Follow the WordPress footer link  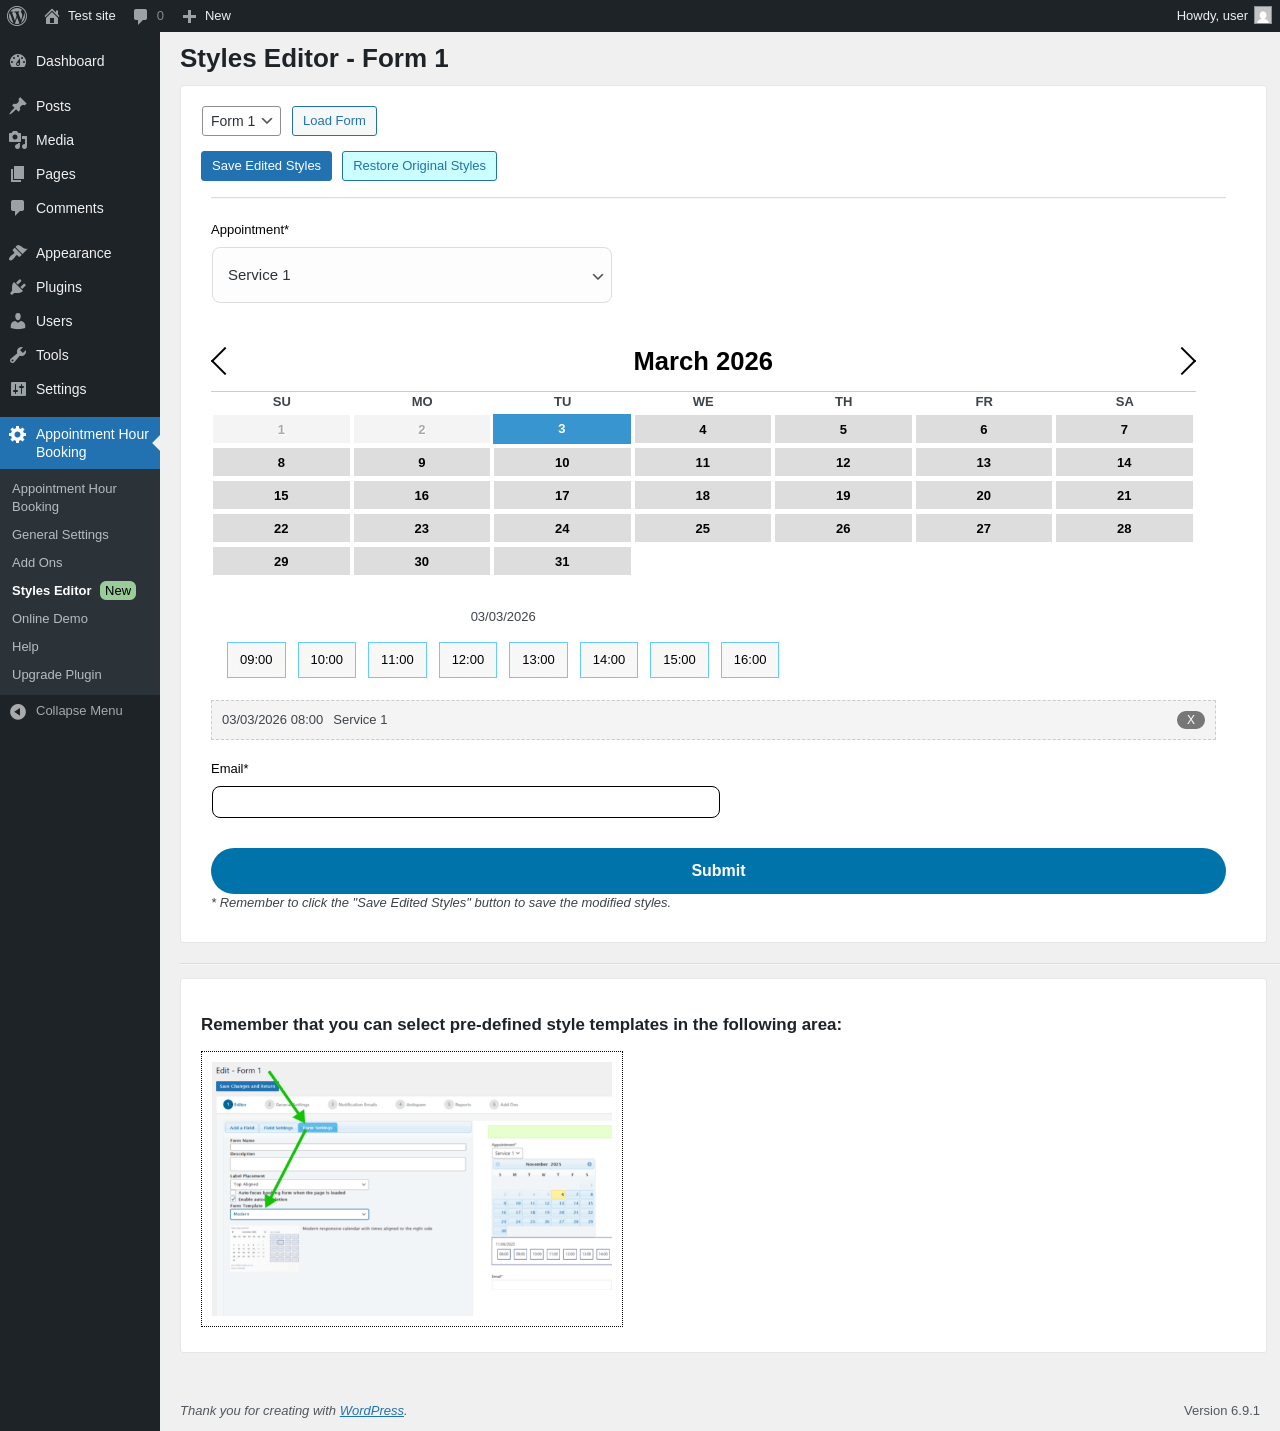coord(372,1411)
